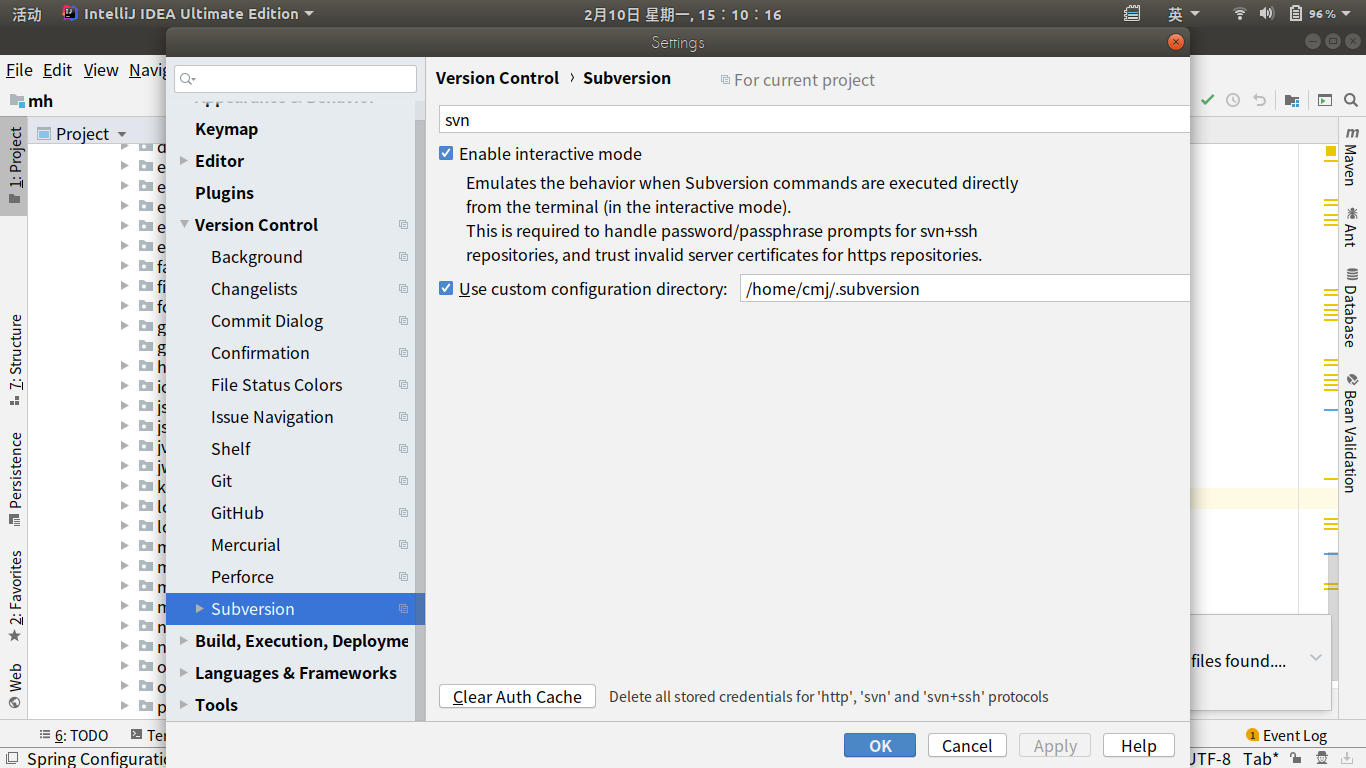The image size is (1366, 768).
Task: Toggle Enable interactive mode checkbox
Action: coord(447,154)
